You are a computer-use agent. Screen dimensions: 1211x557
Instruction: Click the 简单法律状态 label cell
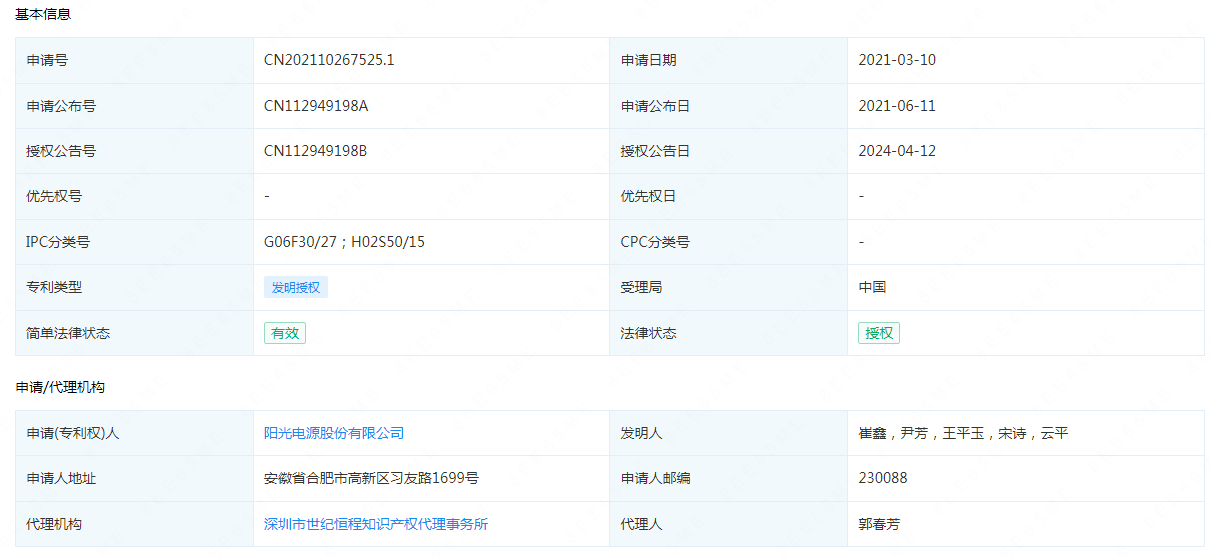(x=134, y=333)
